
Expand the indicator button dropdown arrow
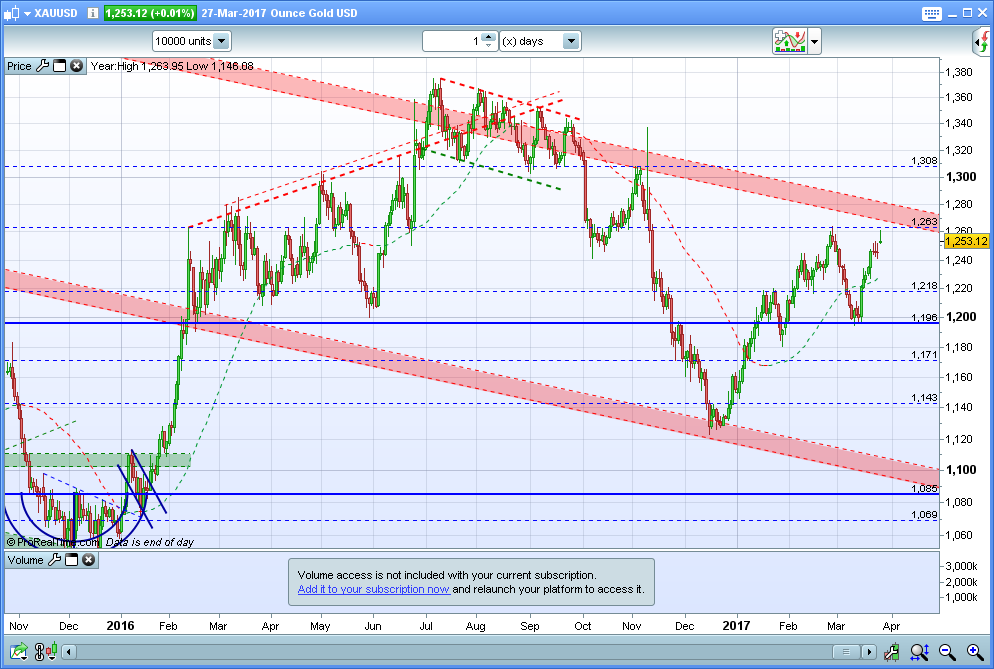click(x=814, y=42)
